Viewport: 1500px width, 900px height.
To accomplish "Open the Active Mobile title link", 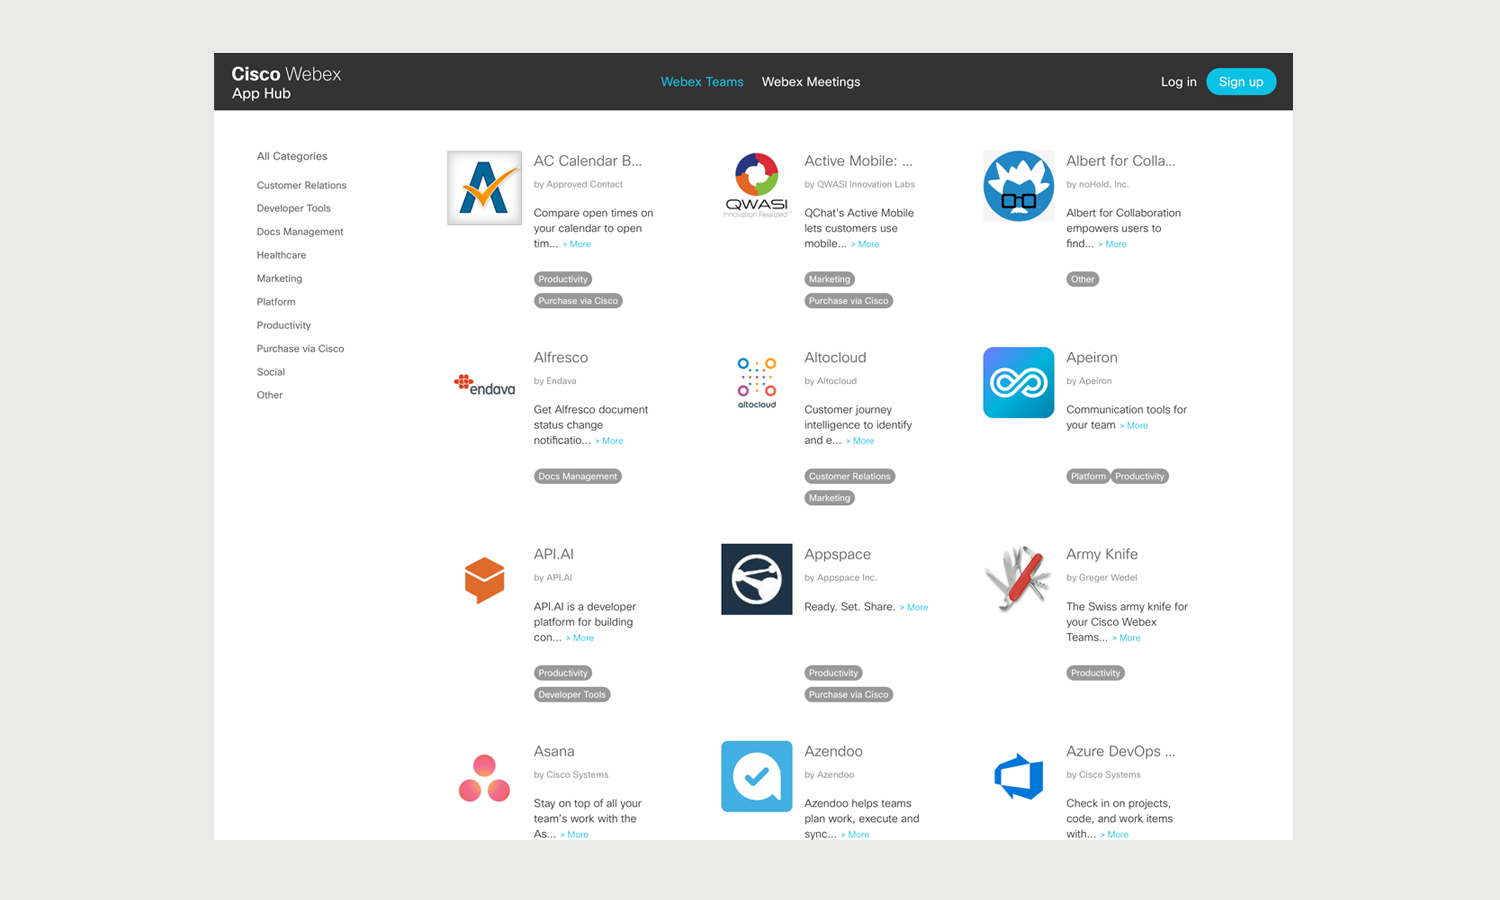I will (x=858, y=161).
